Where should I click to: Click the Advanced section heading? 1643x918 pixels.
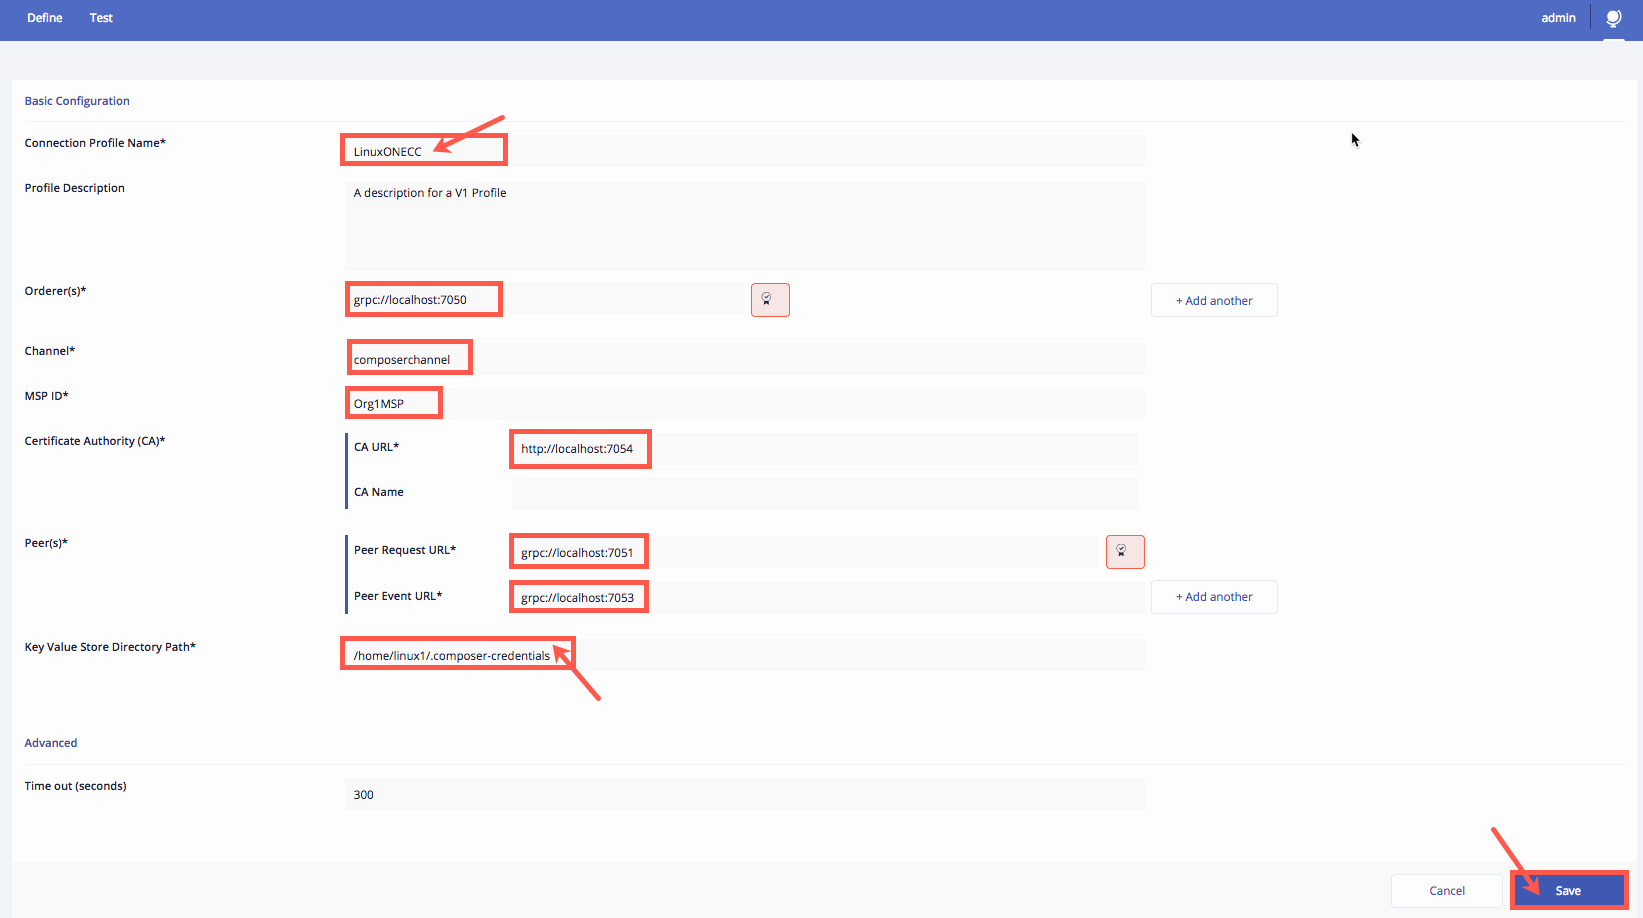51,743
